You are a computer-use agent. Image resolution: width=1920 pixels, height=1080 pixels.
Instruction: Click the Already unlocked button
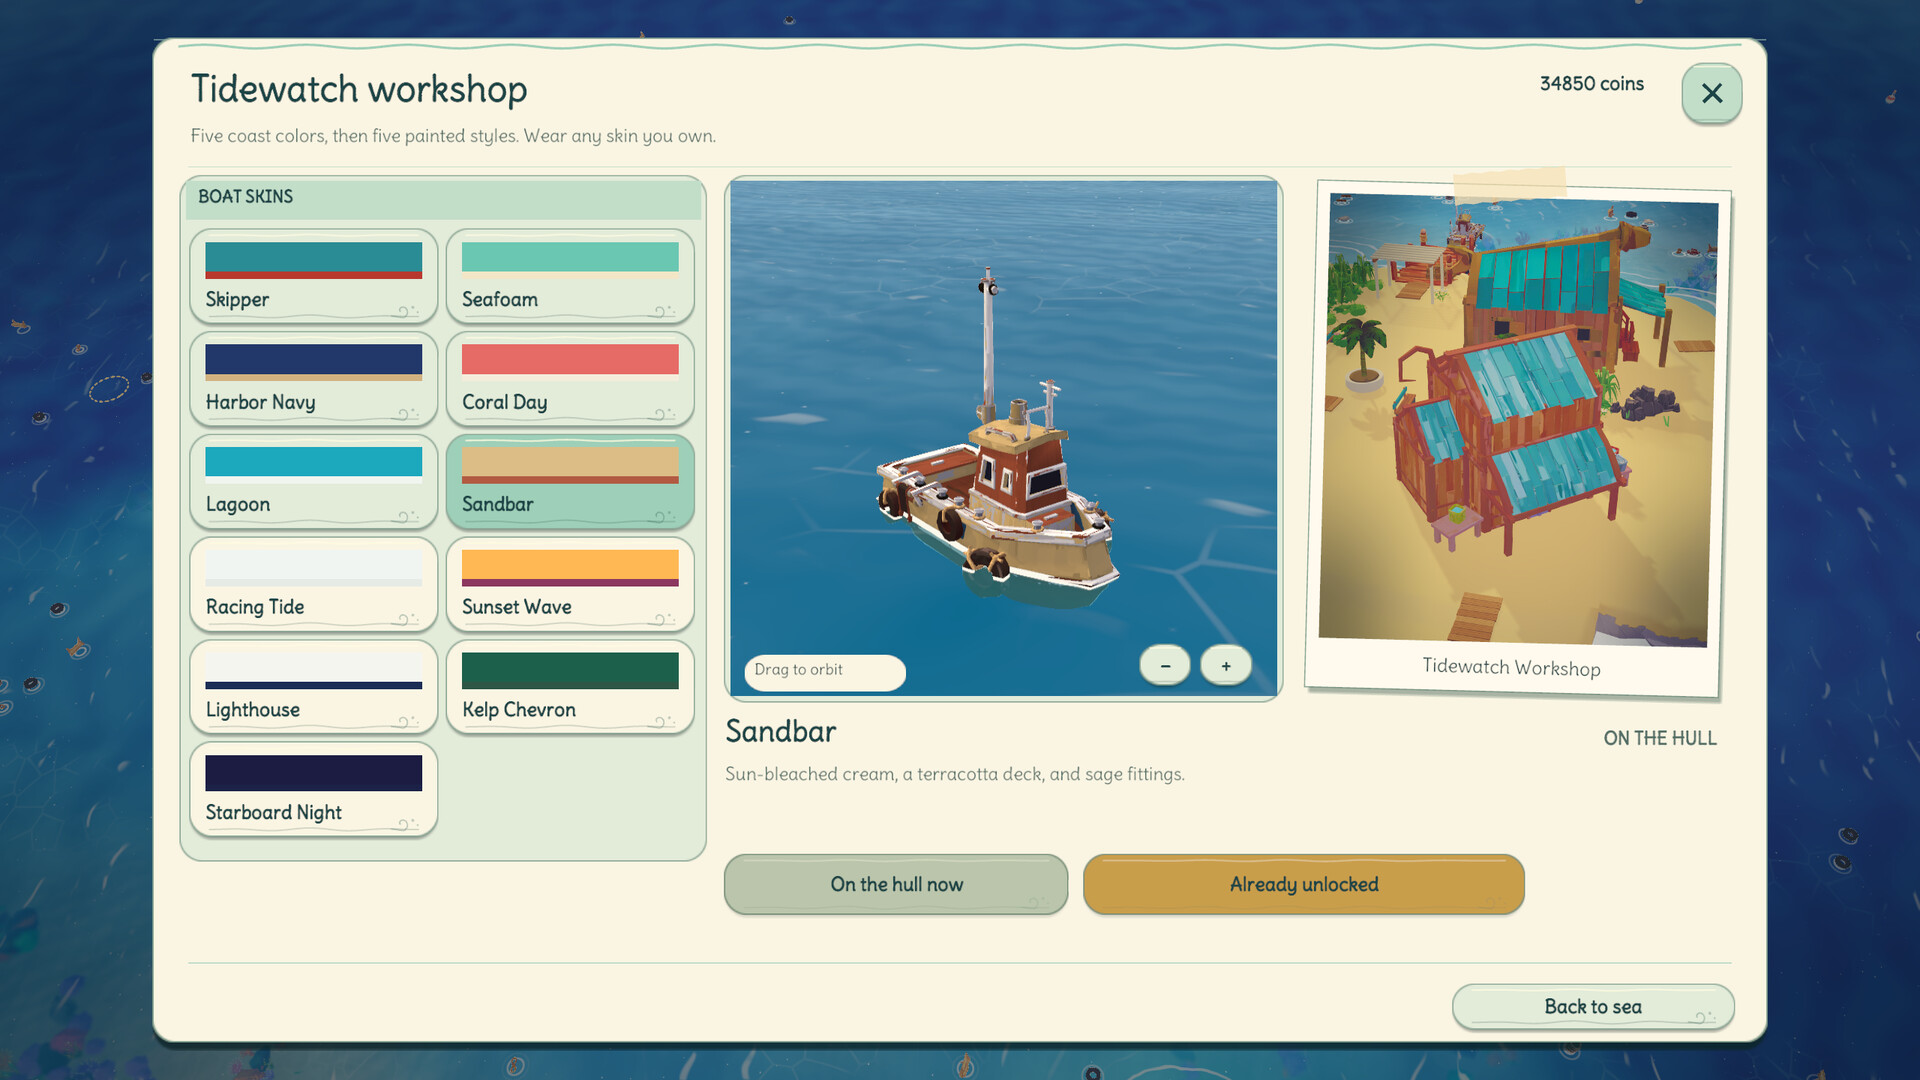(x=1304, y=884)
